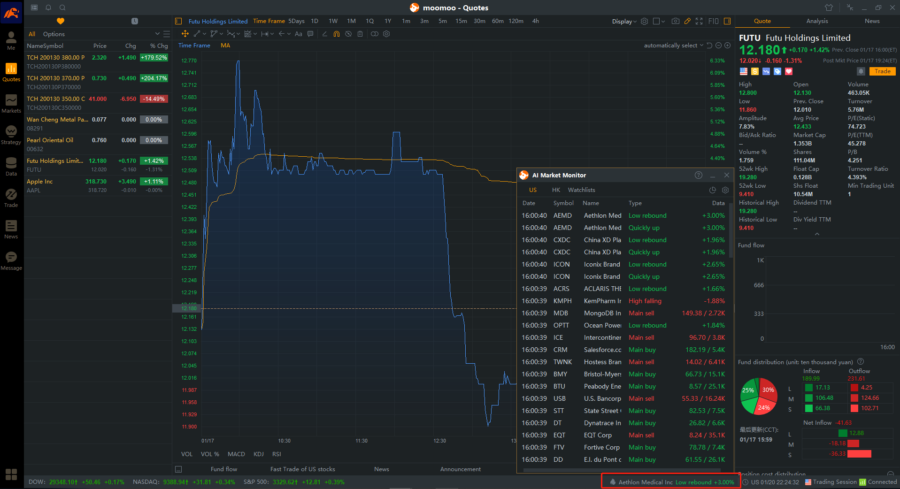Open the Display dropdown

(624, 21)
